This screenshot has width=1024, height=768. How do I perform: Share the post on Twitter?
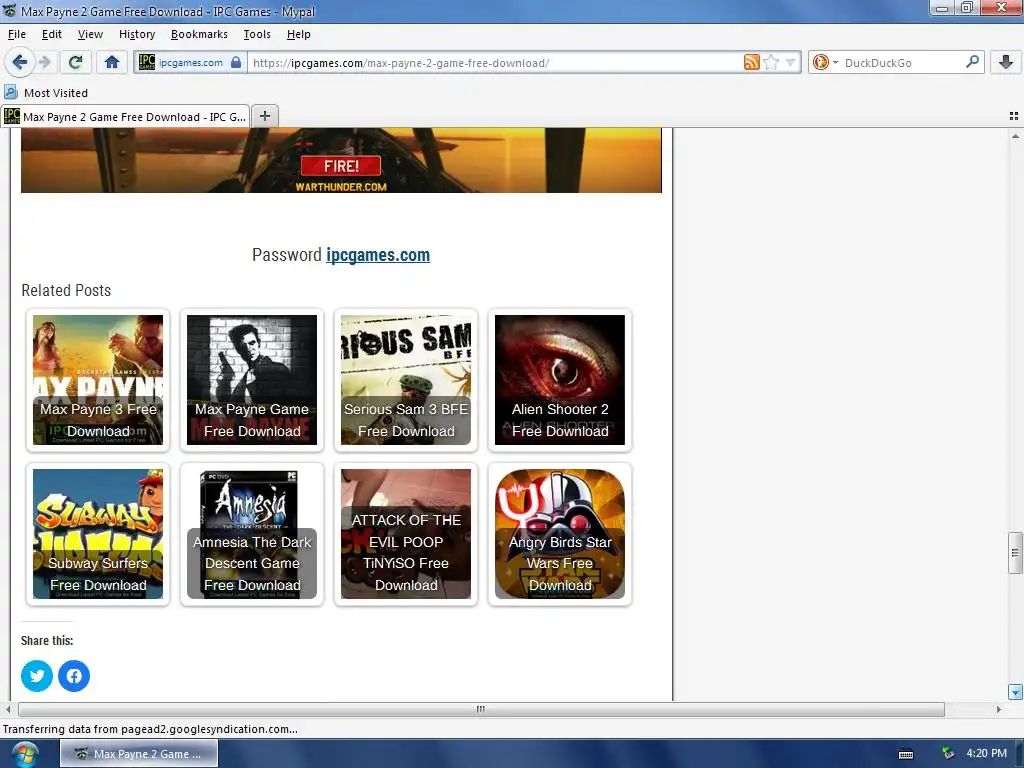click(37, 675)
